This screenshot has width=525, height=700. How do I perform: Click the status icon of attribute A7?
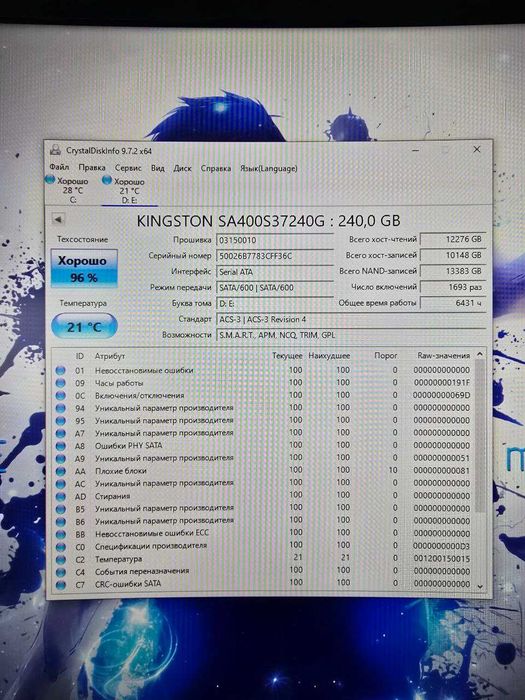(61, 433)
